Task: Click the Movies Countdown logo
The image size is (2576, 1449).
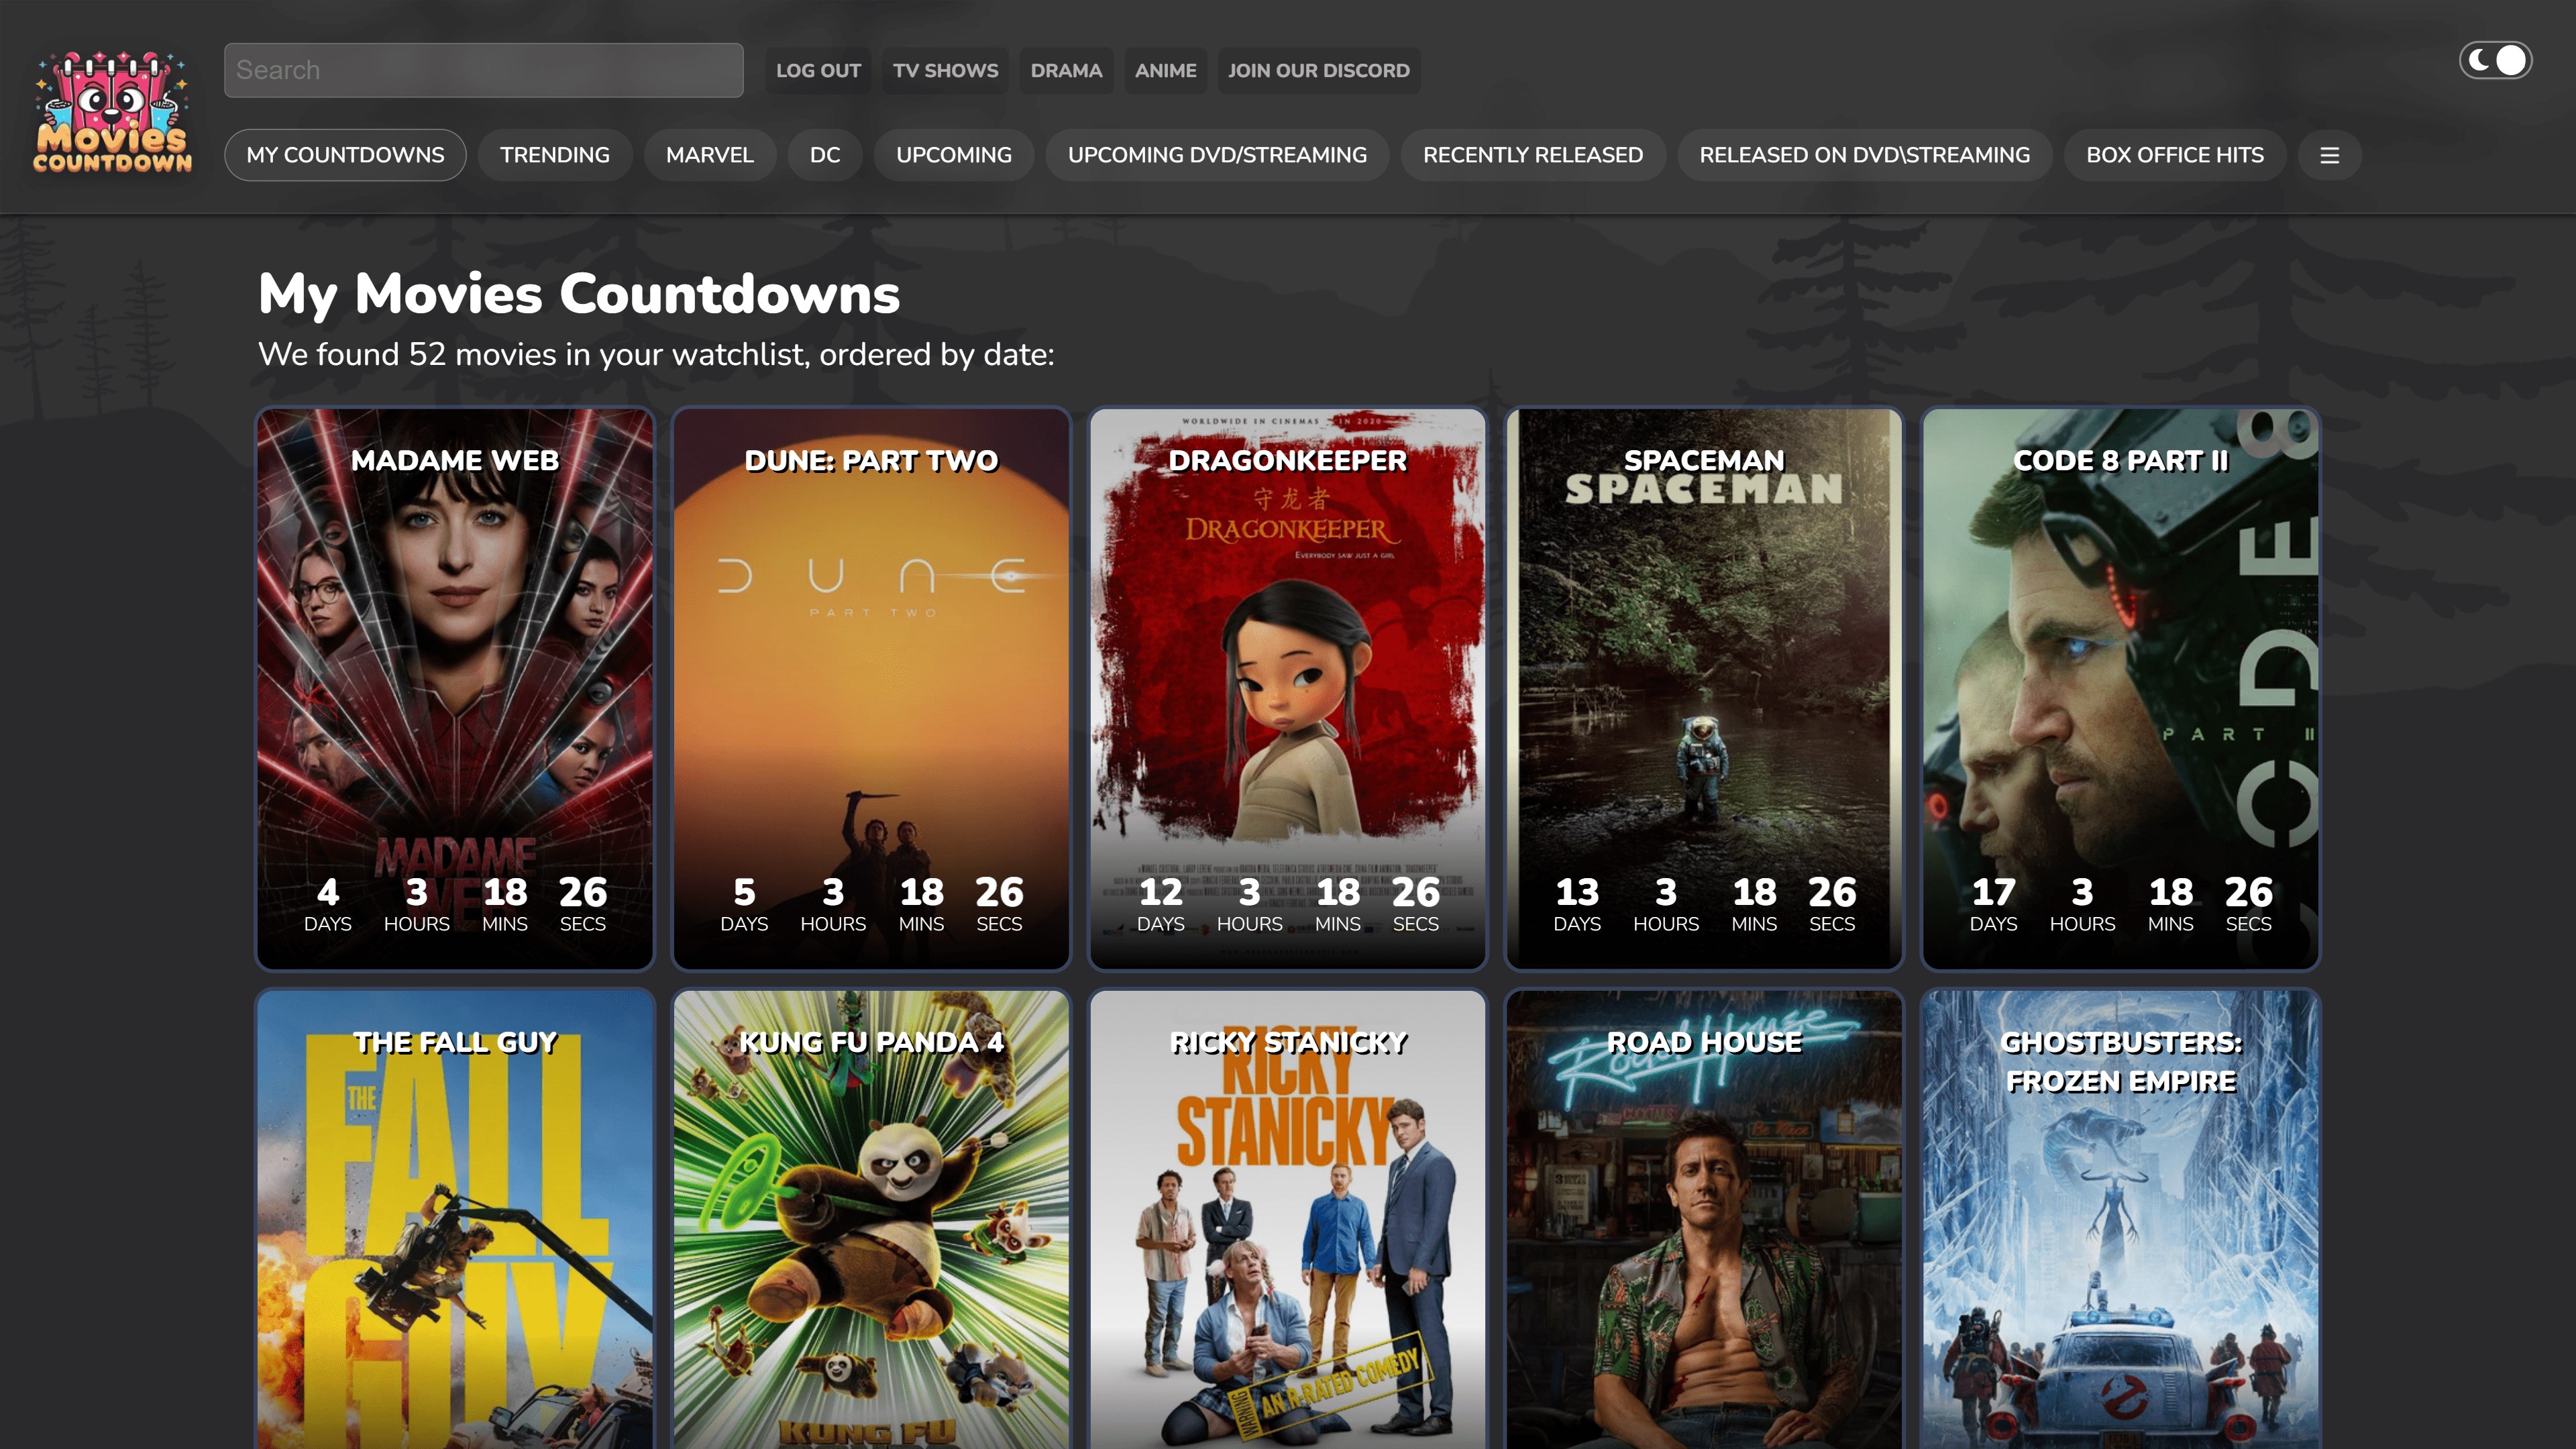Action: tap(112, 112)
